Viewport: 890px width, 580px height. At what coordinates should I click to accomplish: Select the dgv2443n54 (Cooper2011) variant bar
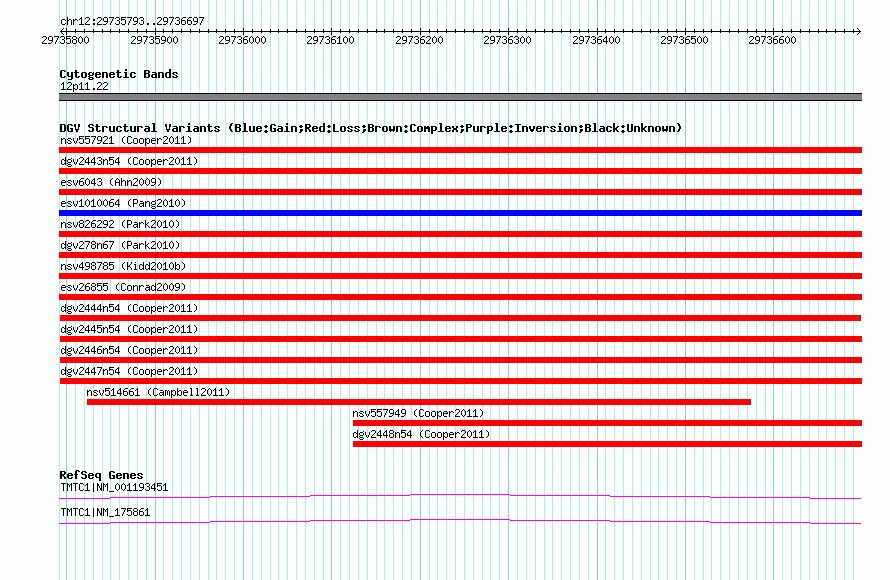(460, 171)
